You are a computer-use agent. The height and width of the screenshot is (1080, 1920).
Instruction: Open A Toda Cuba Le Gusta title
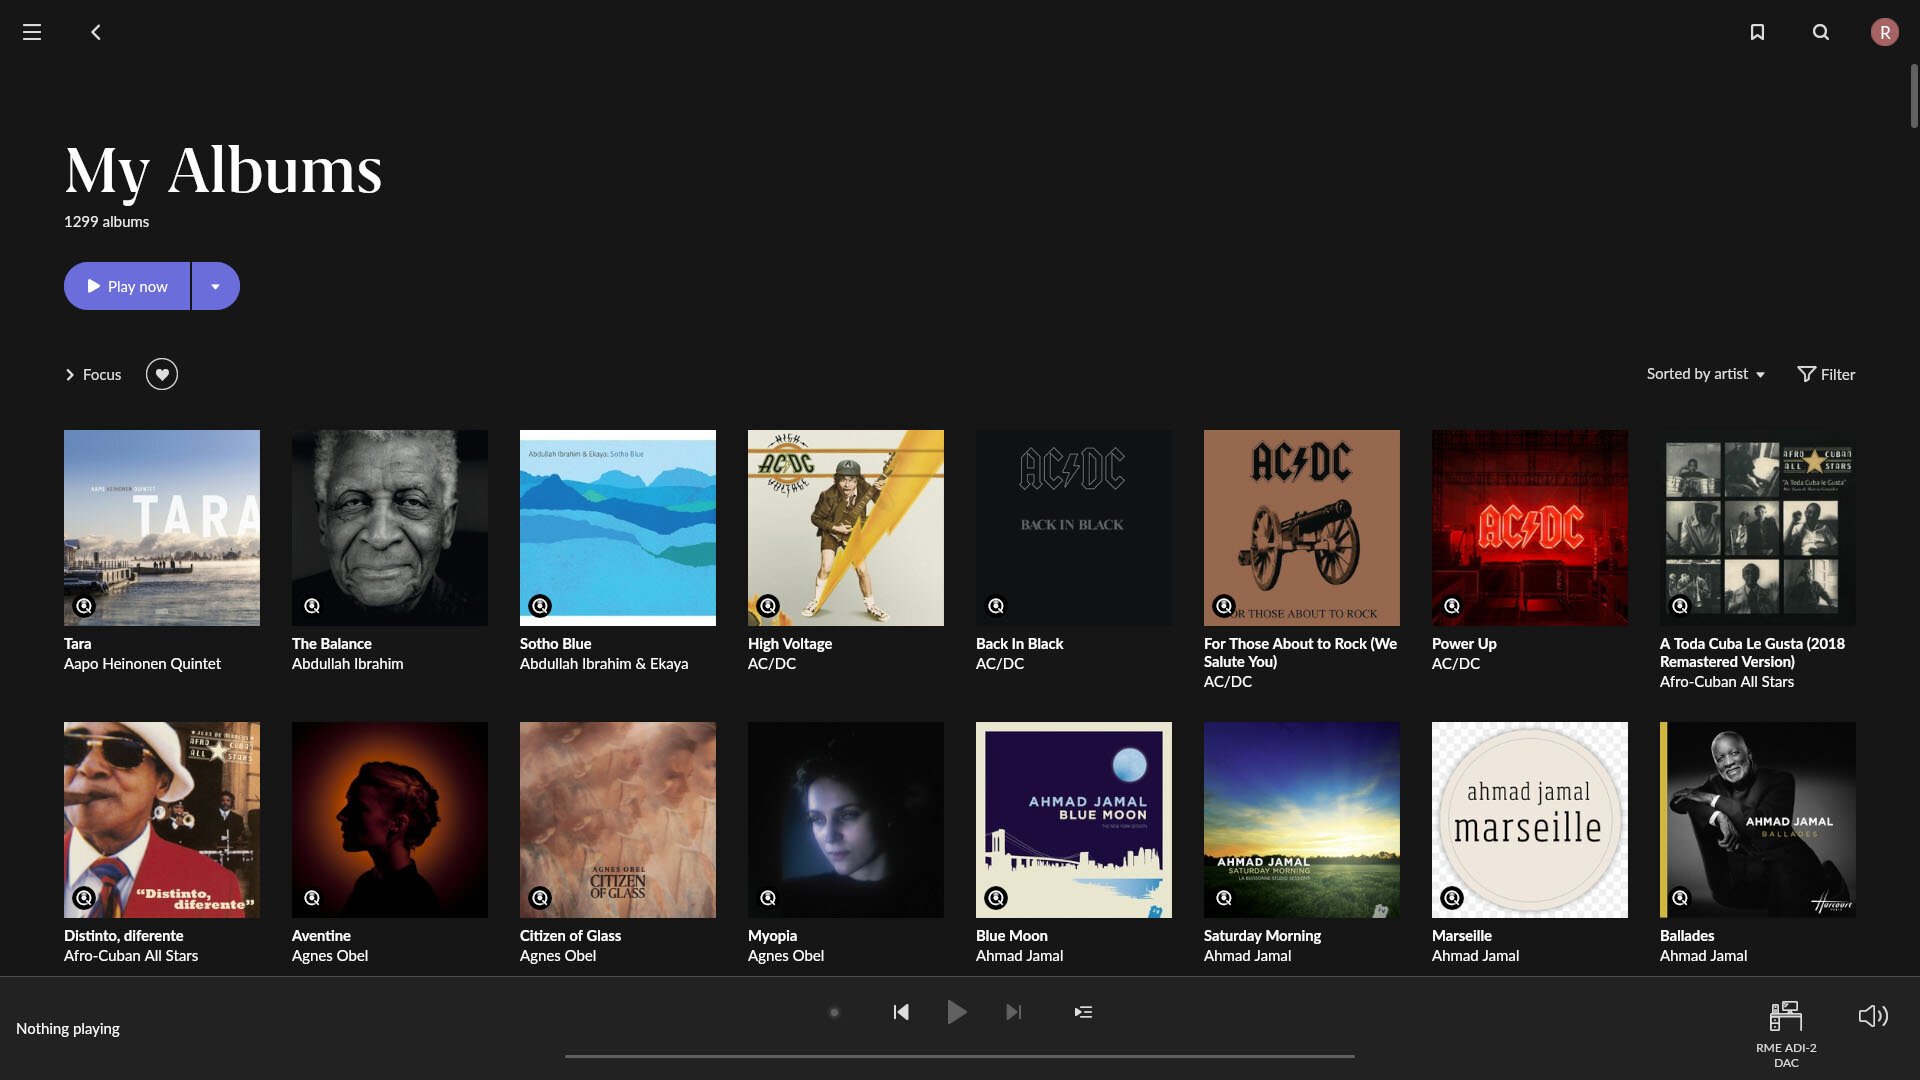point(1752,653)
